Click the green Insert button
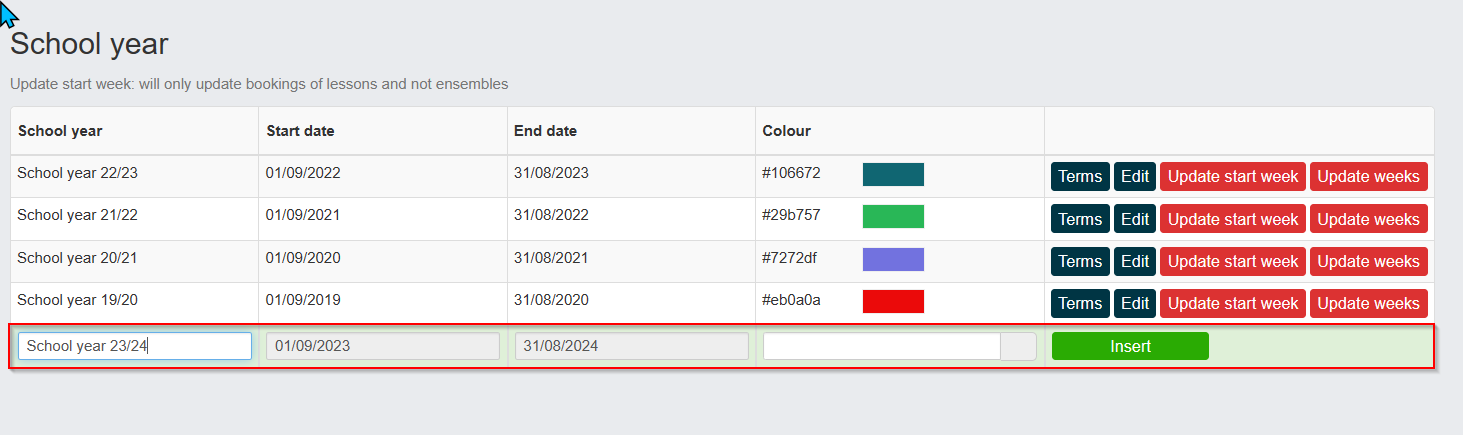 coord(1130,346)
